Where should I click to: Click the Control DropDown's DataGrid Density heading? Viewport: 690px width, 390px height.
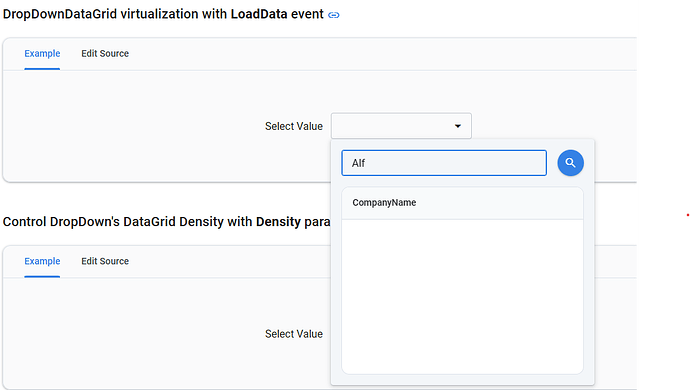point(167,221)
